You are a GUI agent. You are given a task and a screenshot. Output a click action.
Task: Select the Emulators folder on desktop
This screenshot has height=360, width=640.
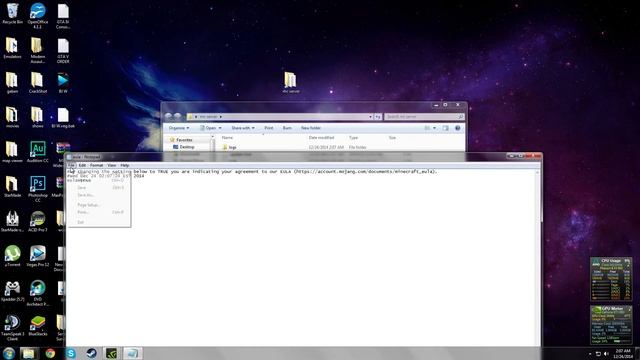[12, 48]
